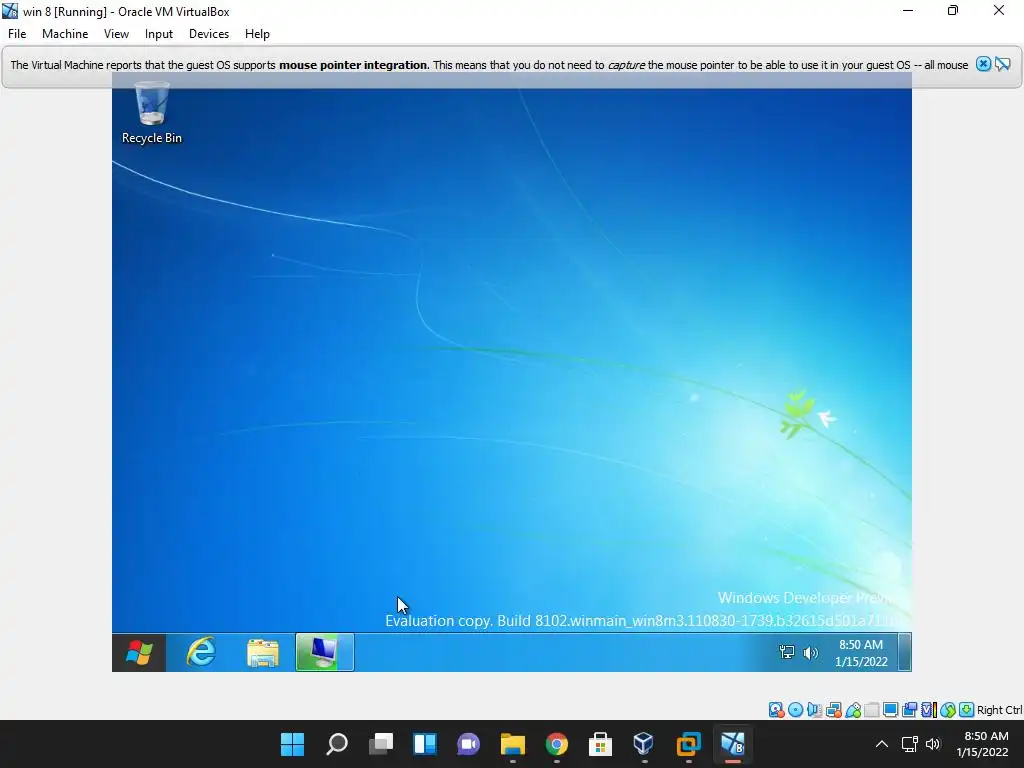The height and width of the screenshot is (768, 1024).
Task: Open the Input menu
Action: pos(159,34)
